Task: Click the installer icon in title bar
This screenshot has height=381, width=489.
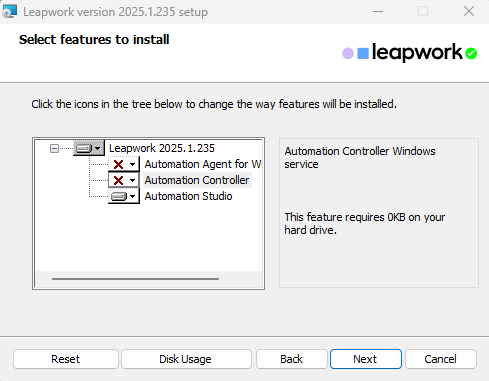Action: click(x=9, y=12)
